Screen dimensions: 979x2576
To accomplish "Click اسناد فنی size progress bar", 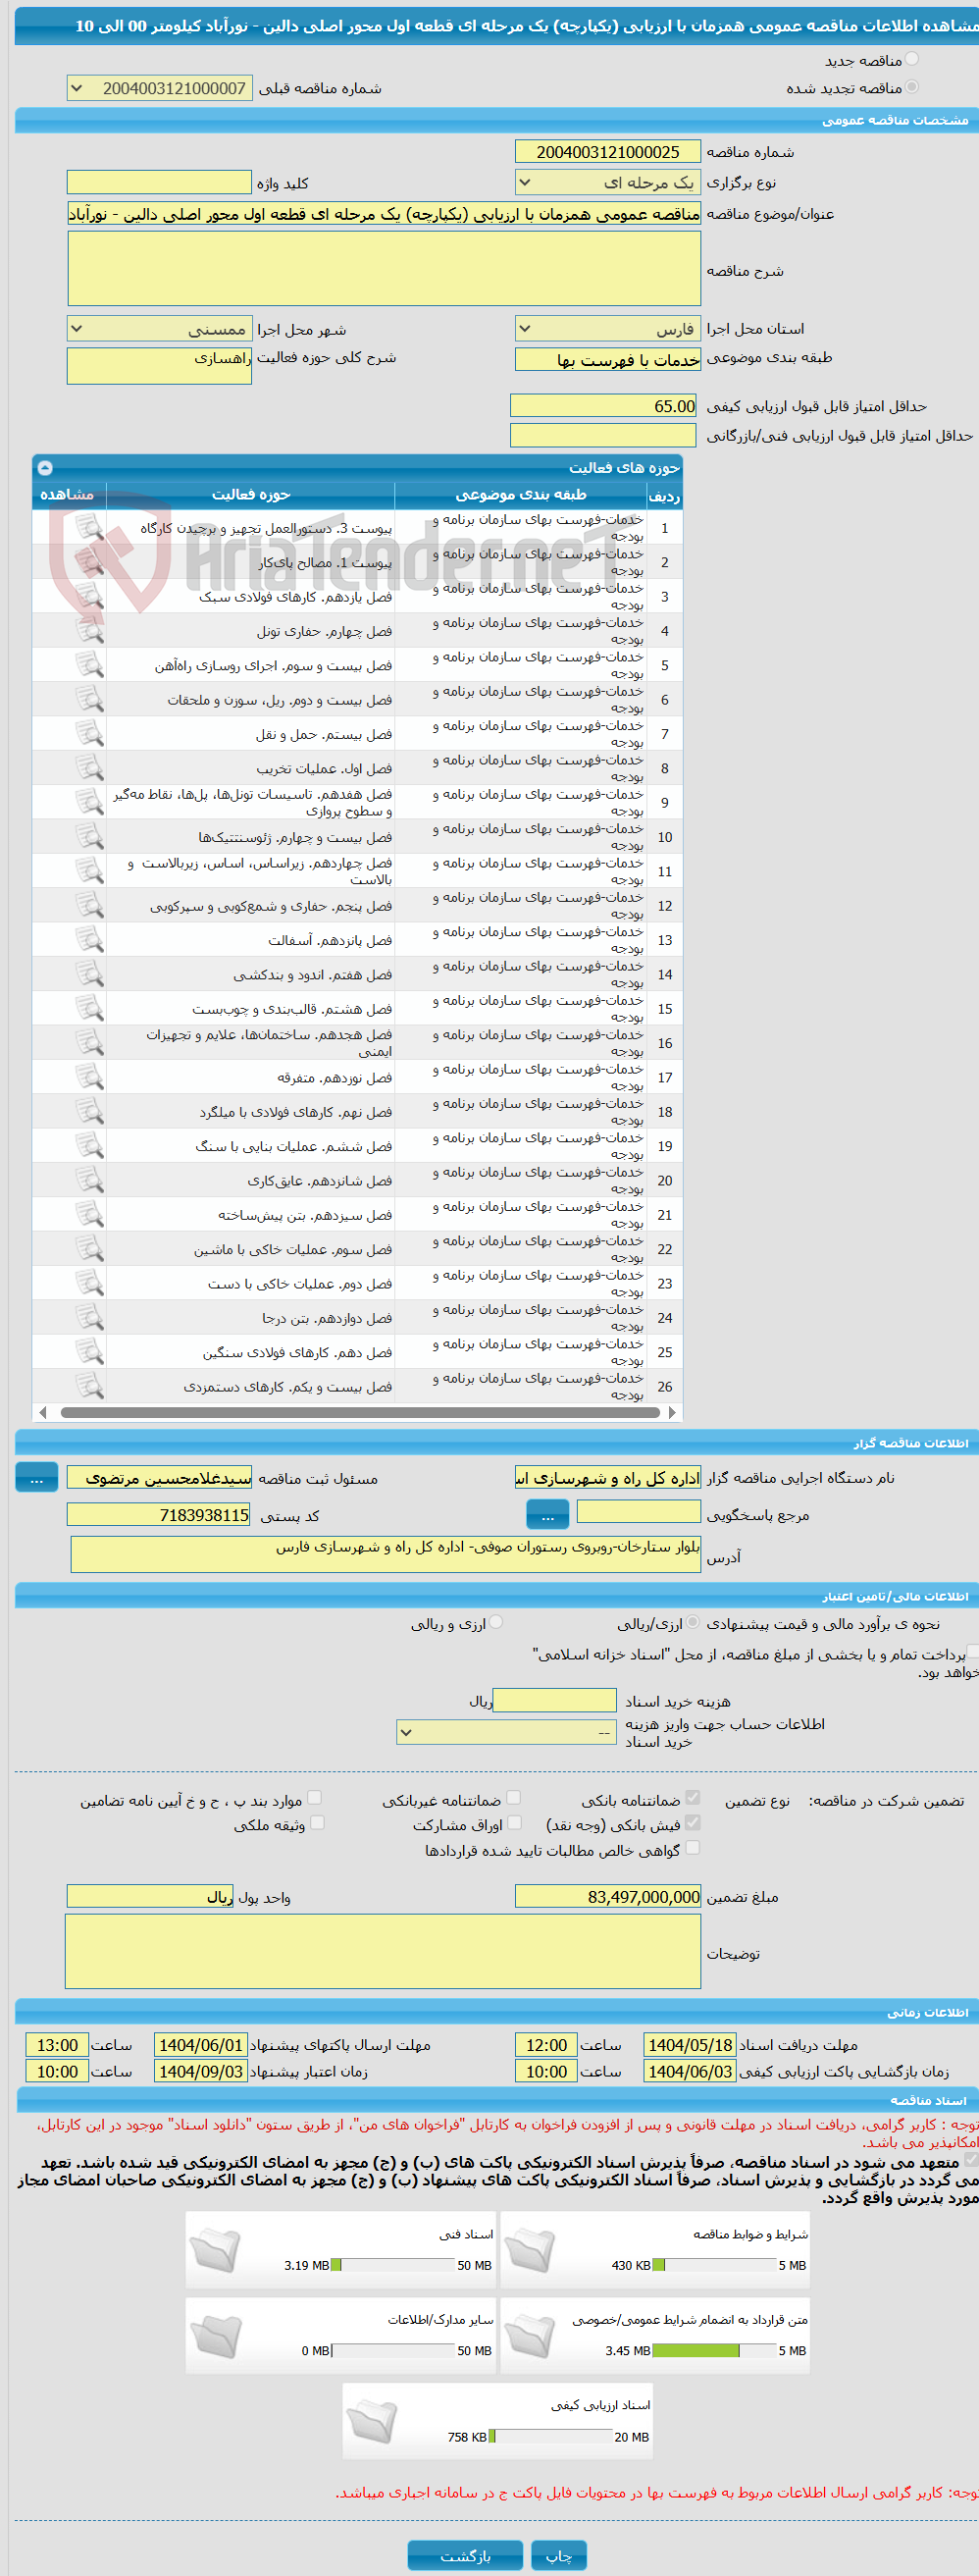I will click(x=392, y=2265).
